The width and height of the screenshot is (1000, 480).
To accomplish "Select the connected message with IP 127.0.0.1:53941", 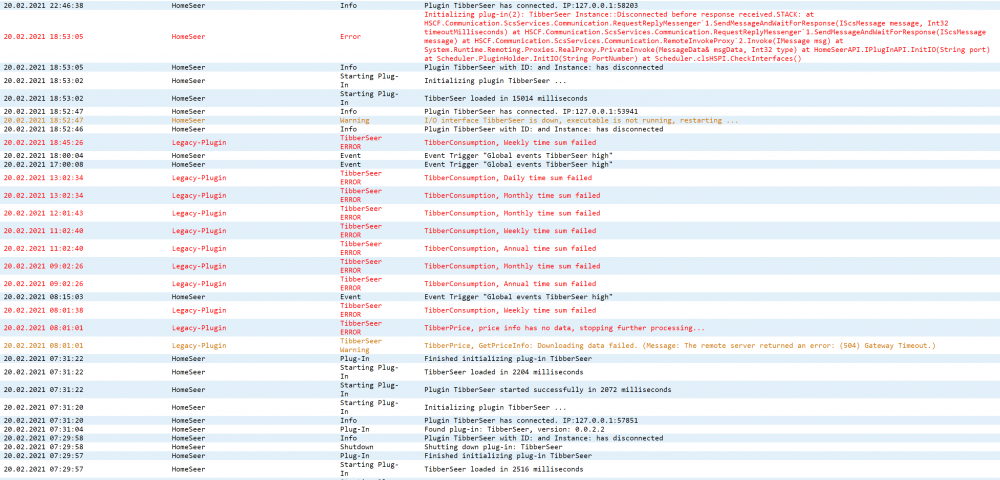I will 531,111.
